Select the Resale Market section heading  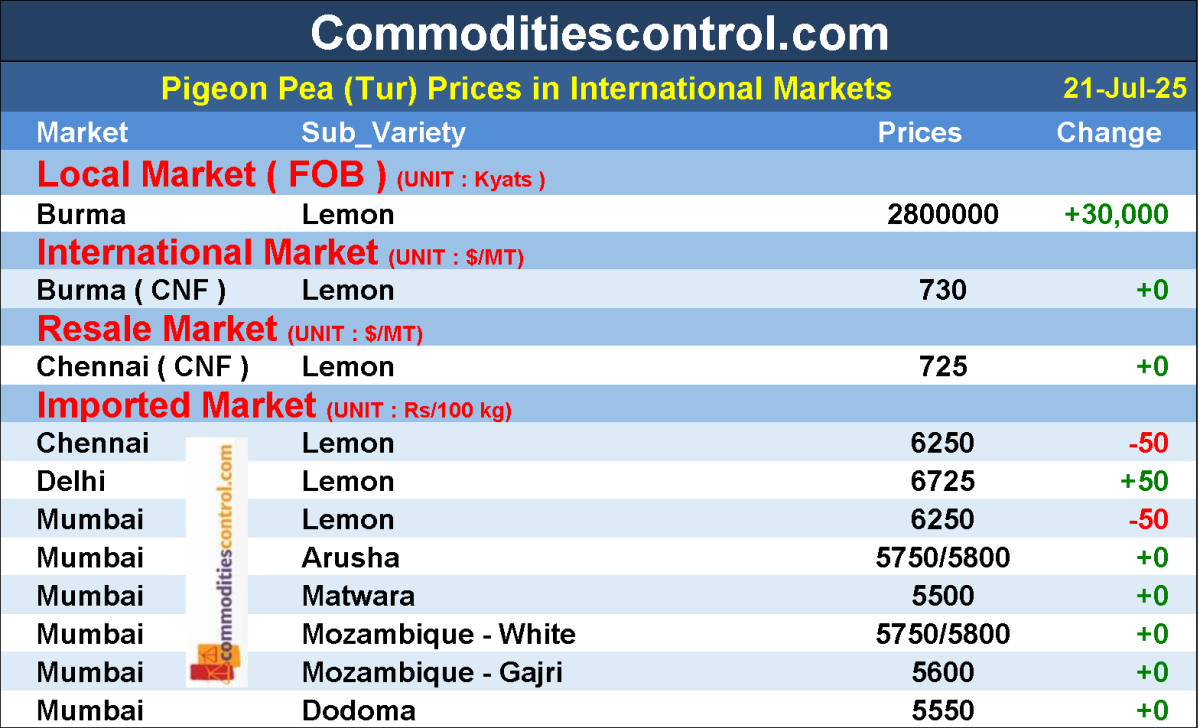click(157, 329)
